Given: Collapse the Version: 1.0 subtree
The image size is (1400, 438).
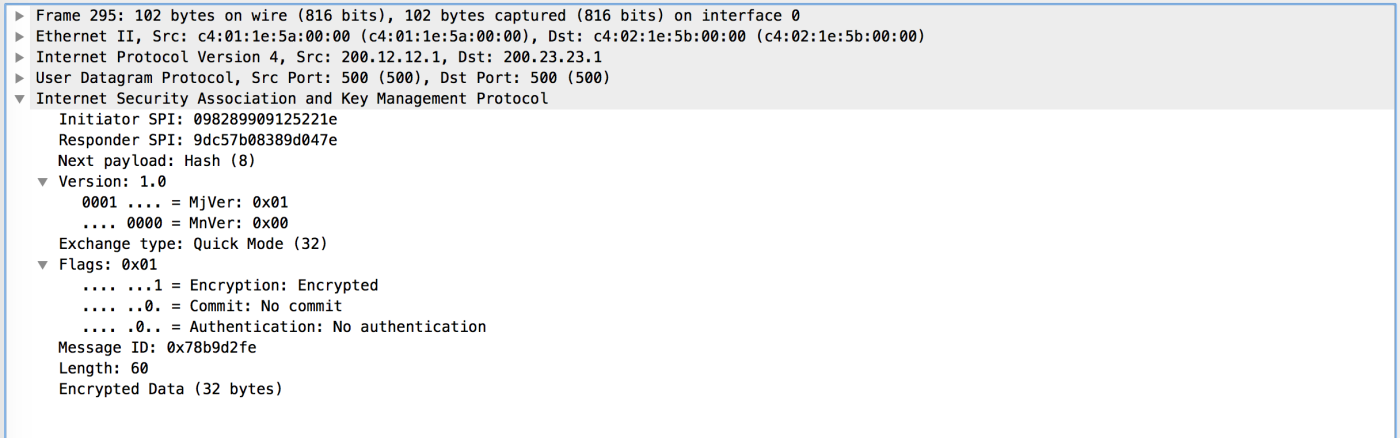Looking at the screenshot, I should 42,182.
